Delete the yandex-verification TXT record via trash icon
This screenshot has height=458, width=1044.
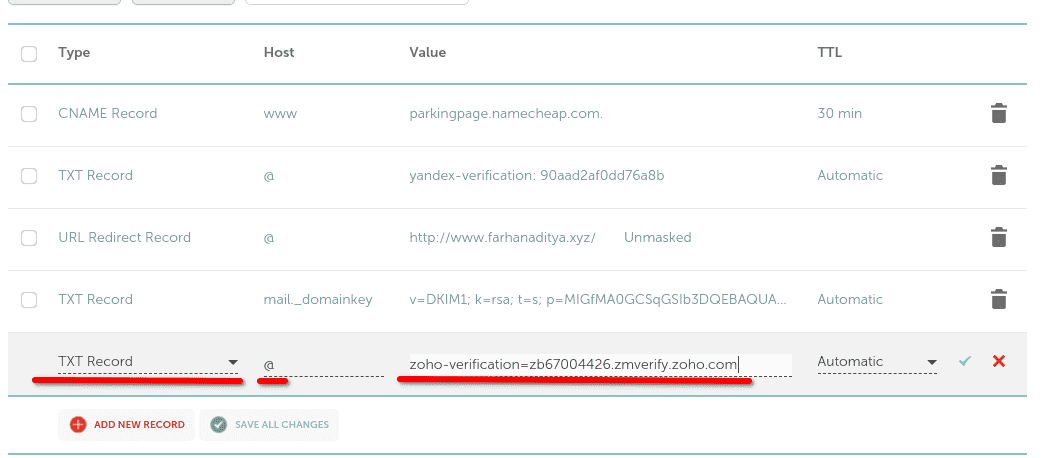(x=998, y=176)
